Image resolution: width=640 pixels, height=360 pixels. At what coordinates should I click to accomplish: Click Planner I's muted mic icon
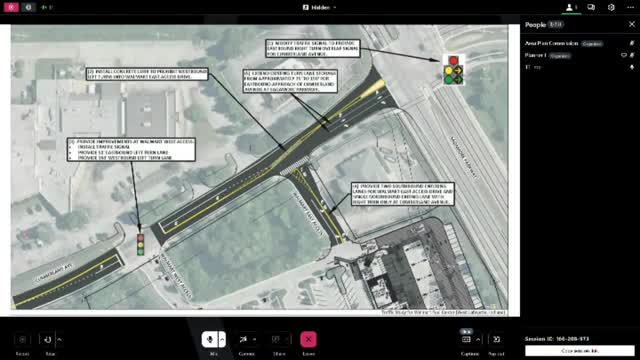click(632, 55)
